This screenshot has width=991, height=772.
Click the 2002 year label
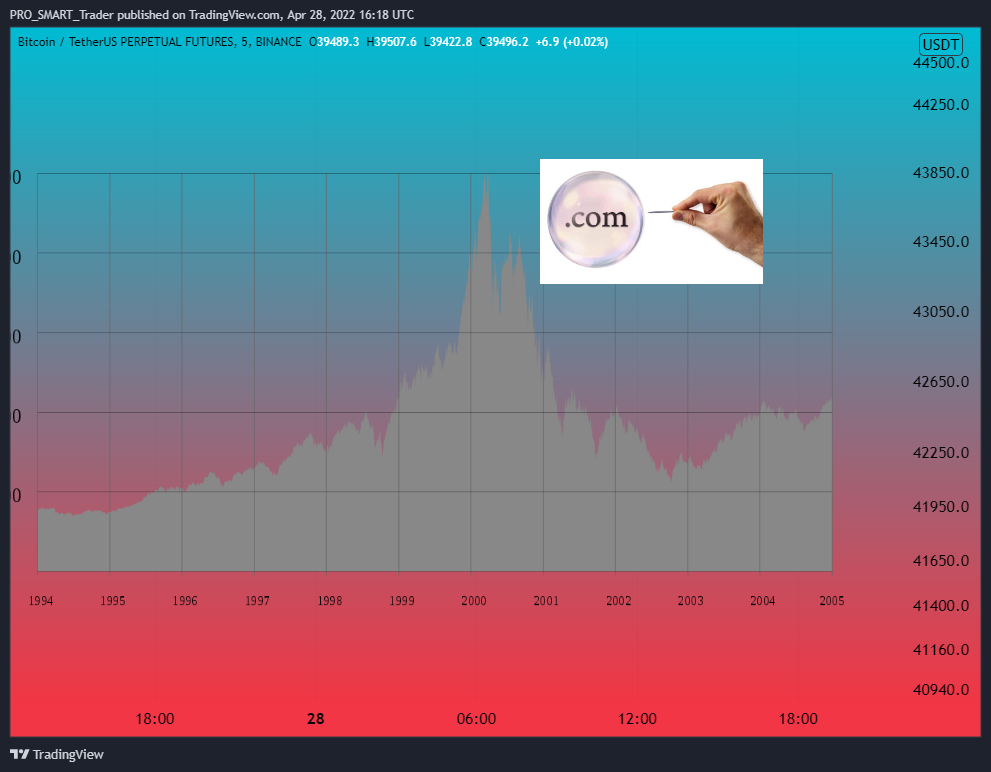tap(618, 601)
